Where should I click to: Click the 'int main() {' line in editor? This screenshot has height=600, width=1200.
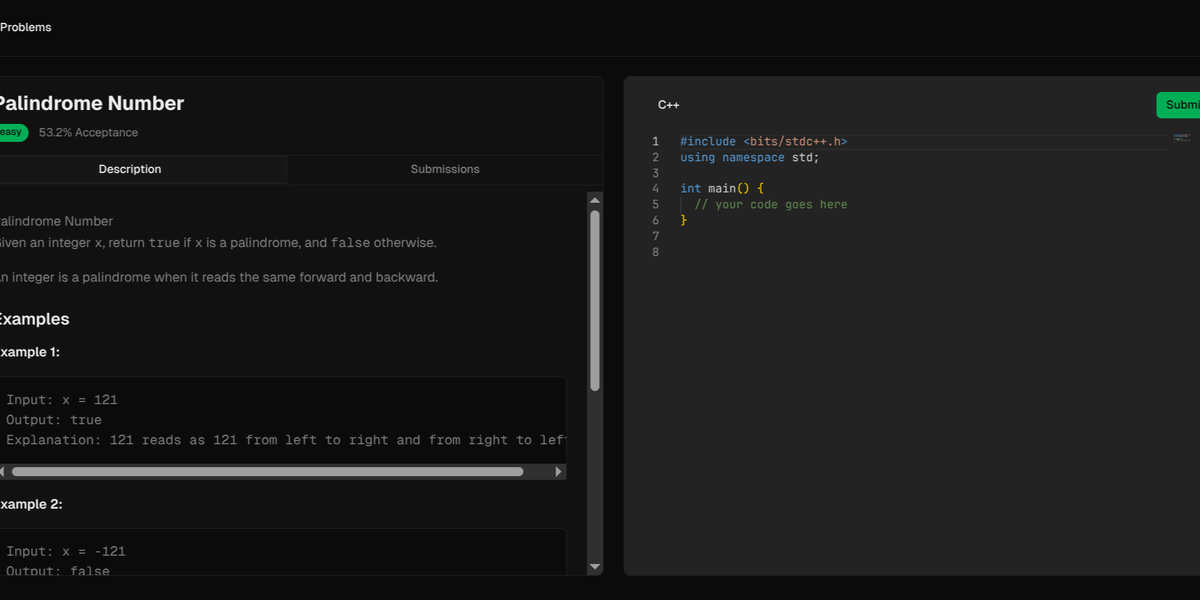(721, 189)
